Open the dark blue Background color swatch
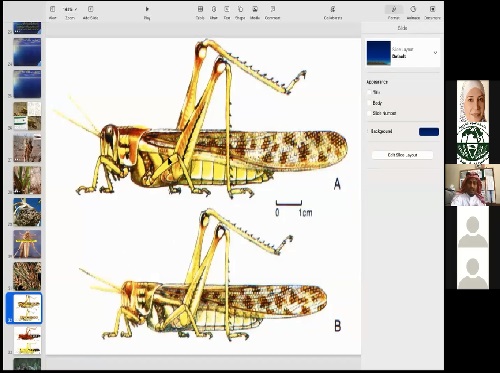This screenshot has width=500, height=373. [429, 132]
